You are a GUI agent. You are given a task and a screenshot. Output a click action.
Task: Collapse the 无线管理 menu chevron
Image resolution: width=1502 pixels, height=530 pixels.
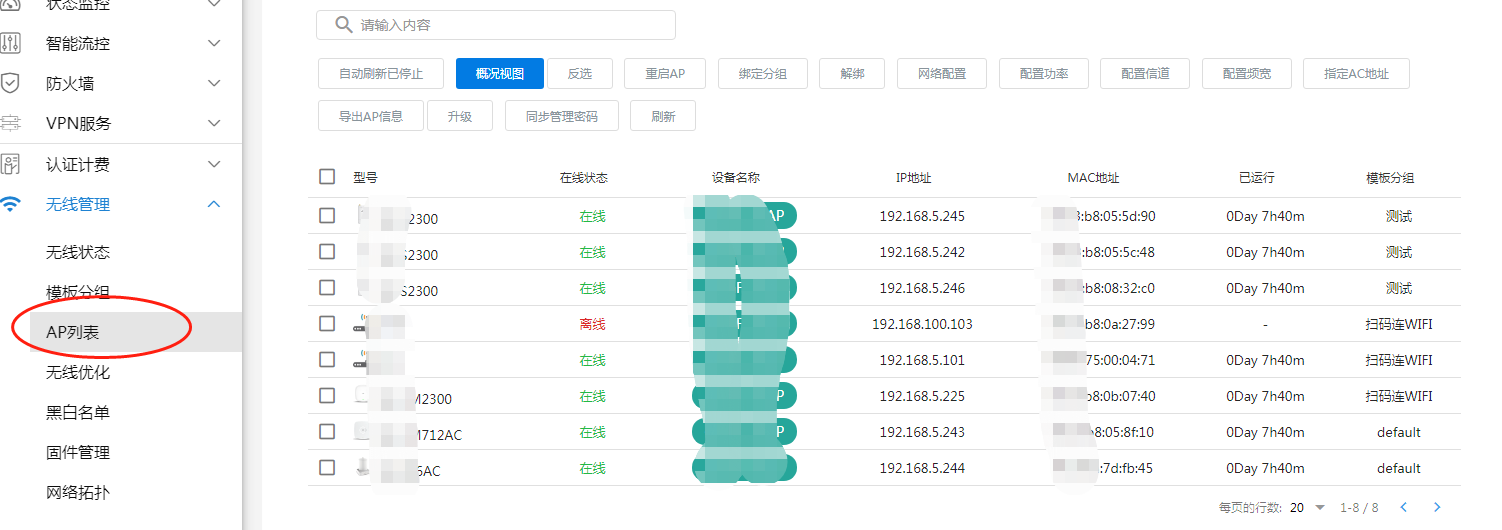[x=213, y=204]
